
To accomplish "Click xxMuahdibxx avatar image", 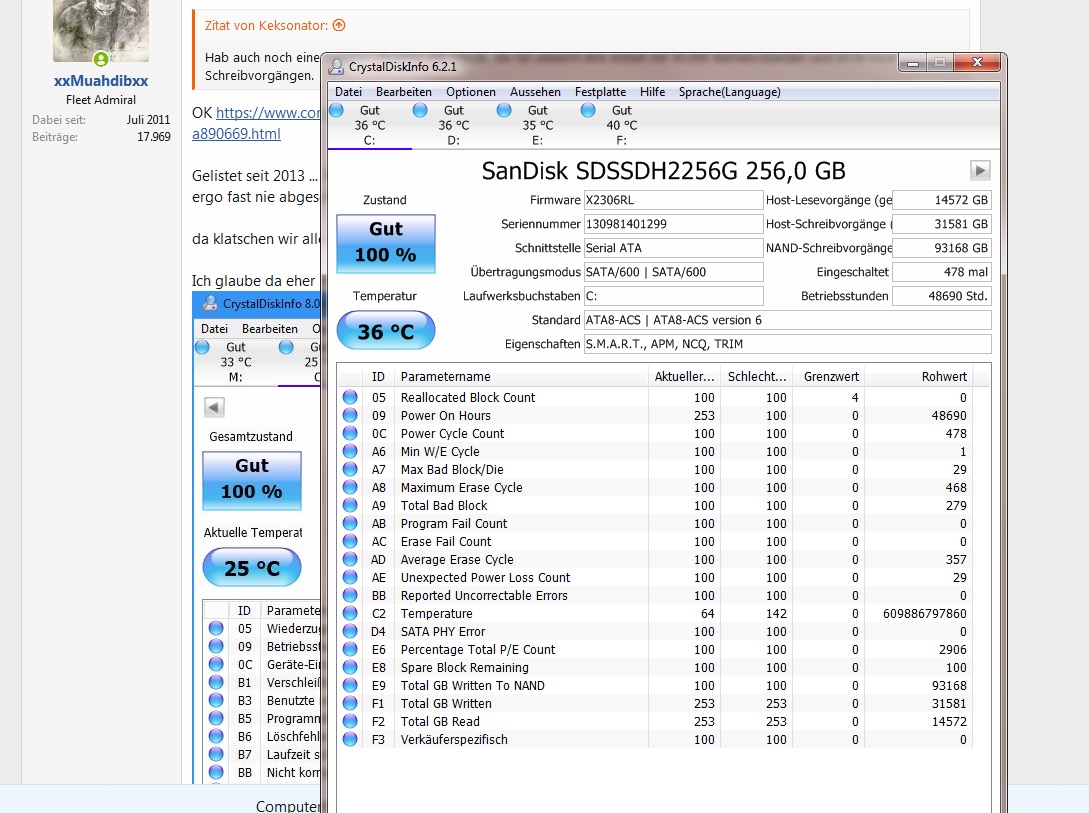I will click(101, 31).
